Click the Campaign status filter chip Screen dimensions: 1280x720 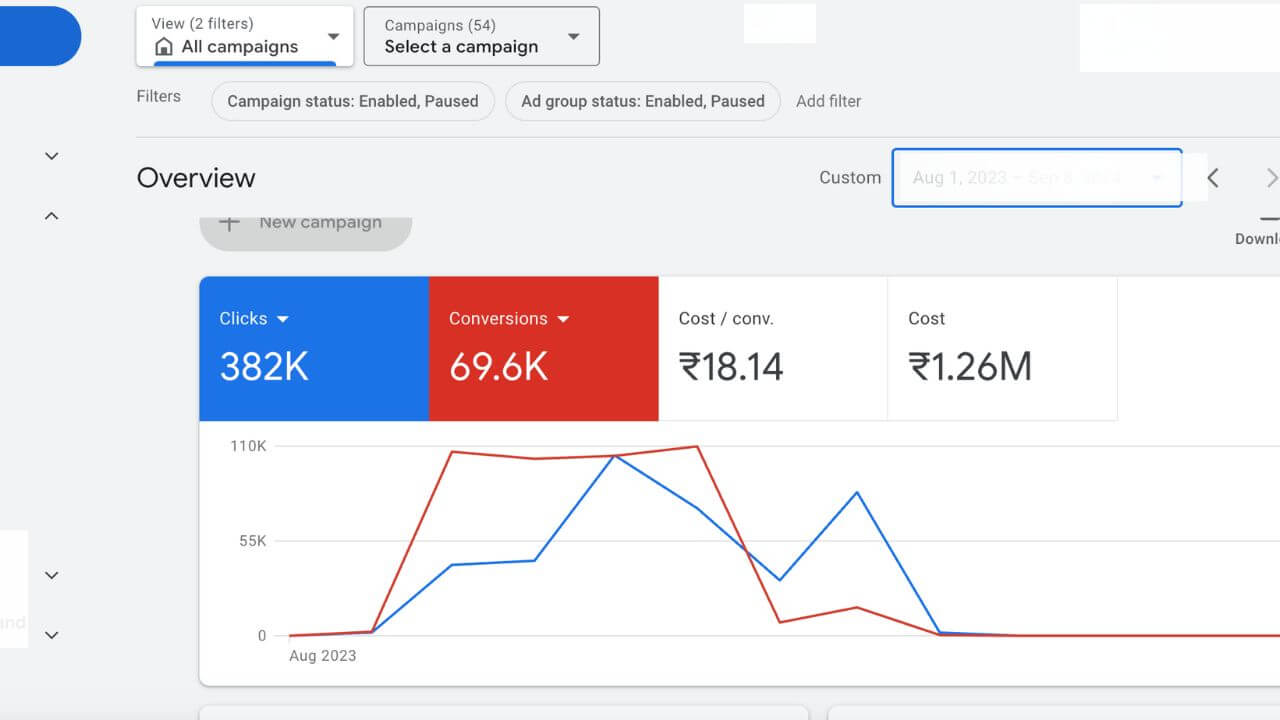pos(353,101)
